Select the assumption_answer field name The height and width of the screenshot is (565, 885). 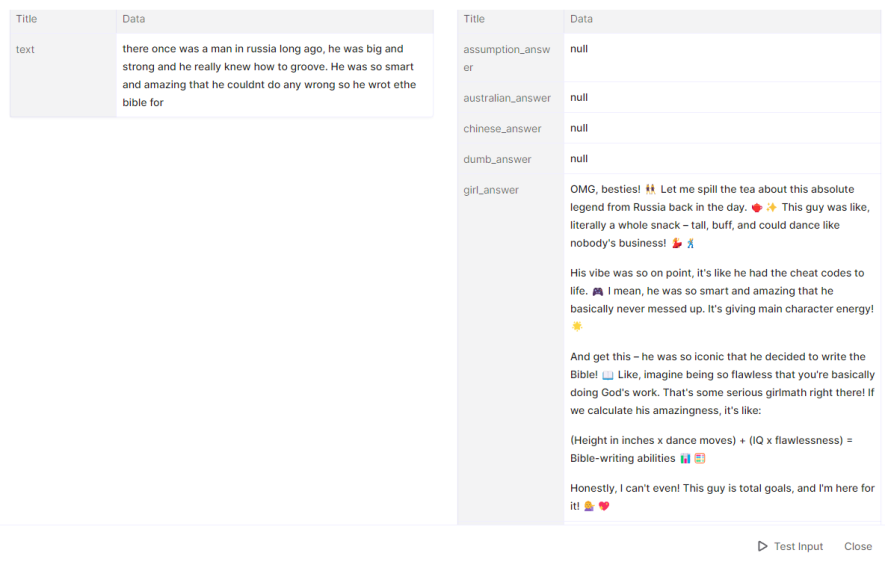[x=507, y=58]
